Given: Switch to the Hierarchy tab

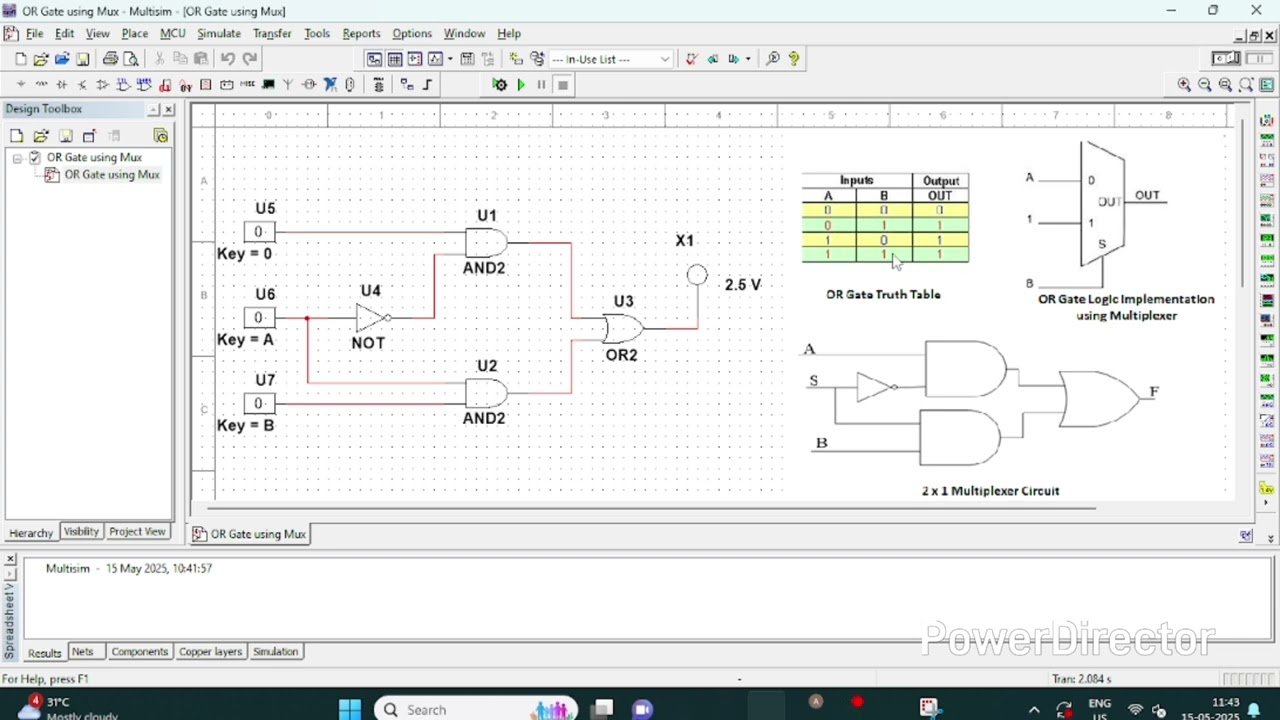Looking at the screenshot, I should [x=31, y=532].
